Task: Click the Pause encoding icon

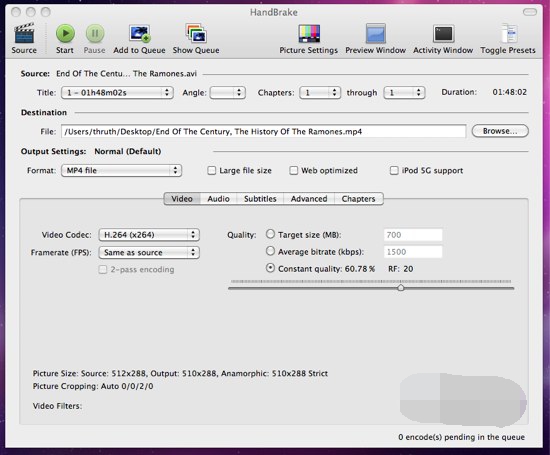Action: coord(95,33)
